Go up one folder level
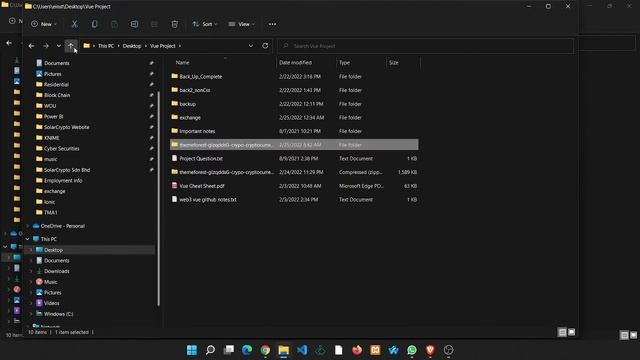 (x=71, y=46)
